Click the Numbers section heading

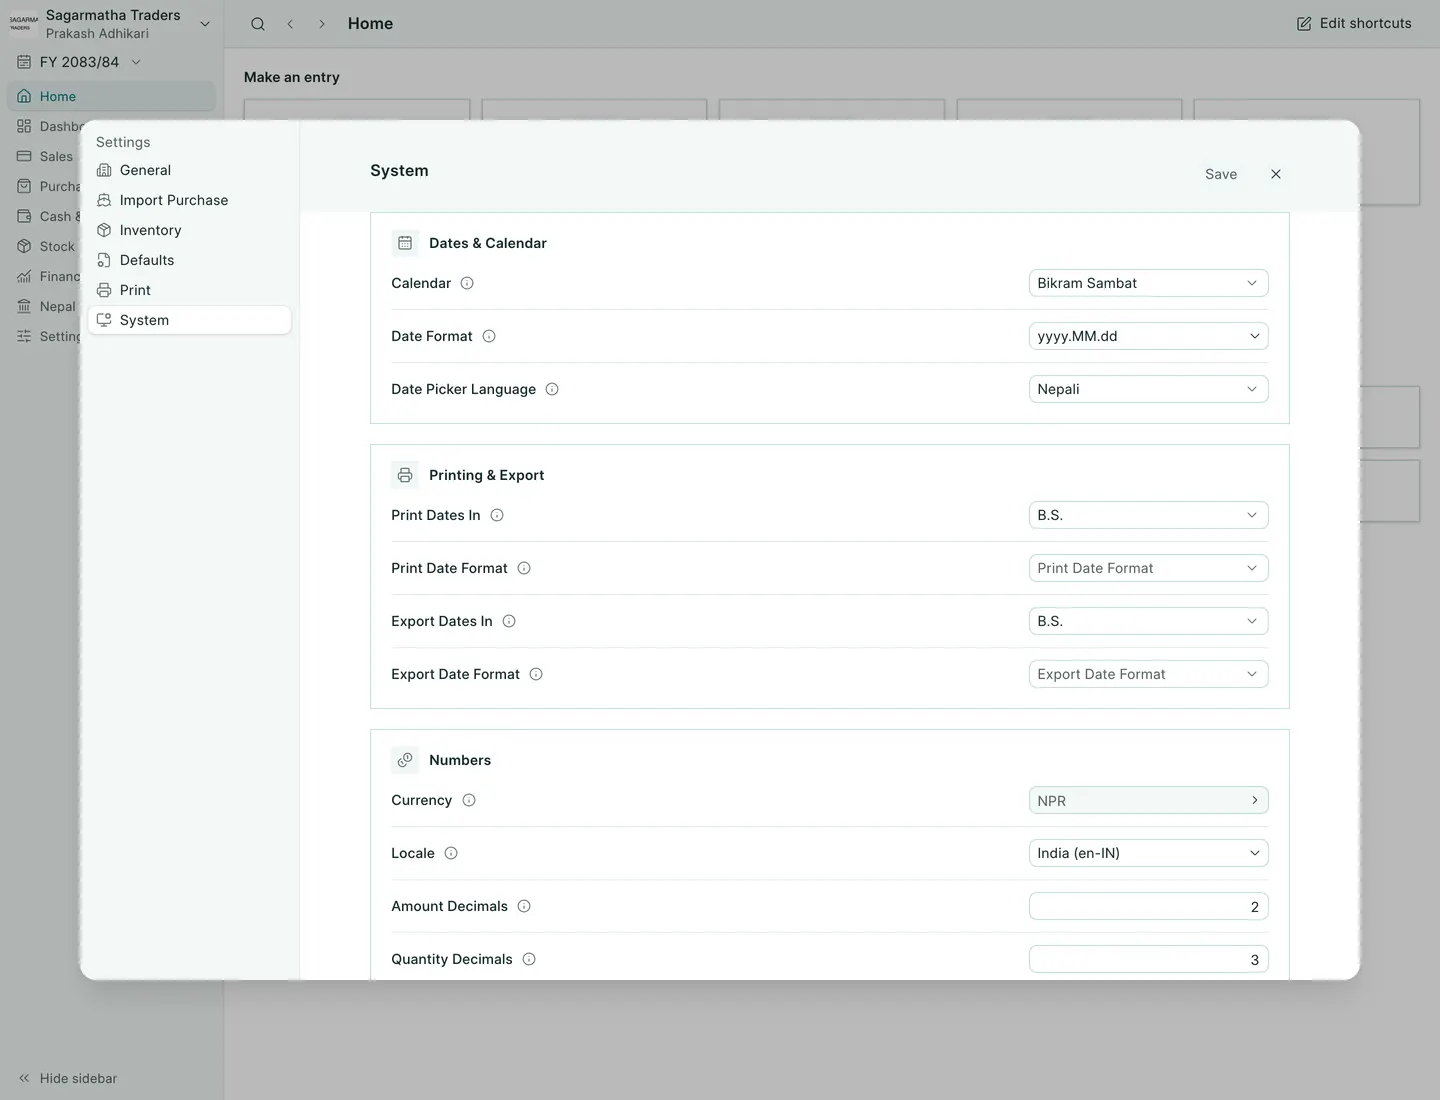[x=460, y=760]
